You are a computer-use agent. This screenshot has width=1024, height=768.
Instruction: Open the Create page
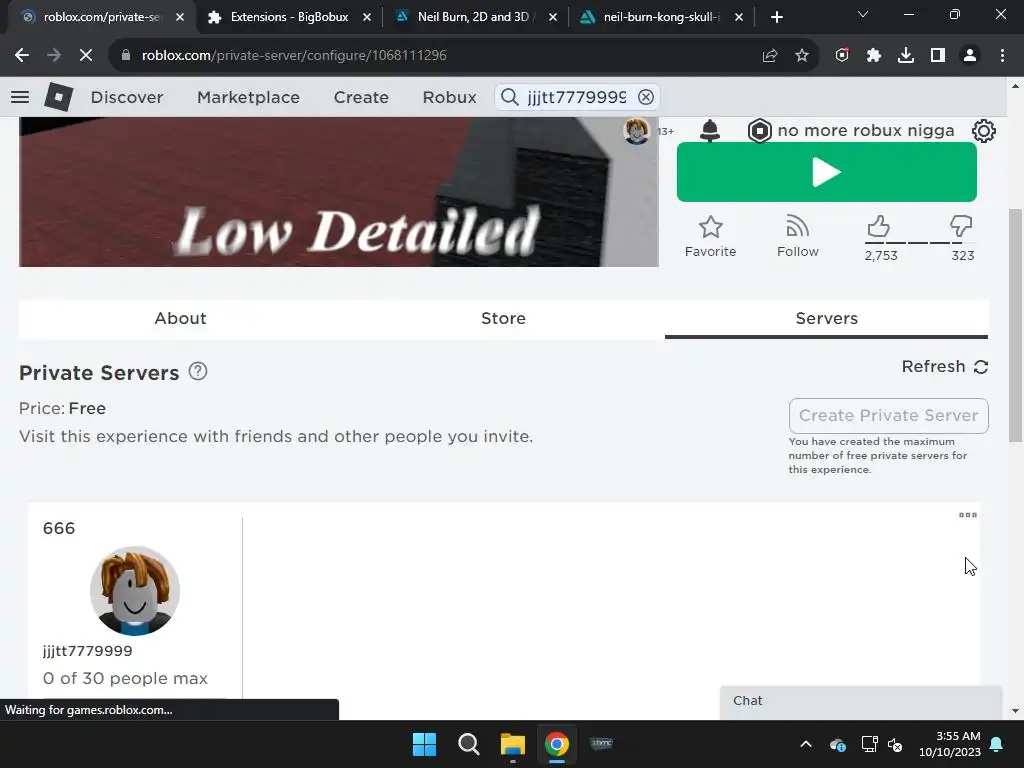pyautogui.click(x=361, y=97)
